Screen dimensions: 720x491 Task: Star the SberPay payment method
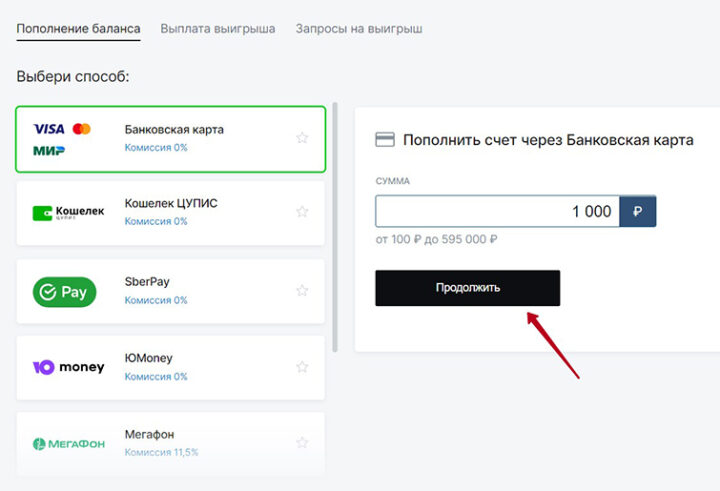[302, 291]
